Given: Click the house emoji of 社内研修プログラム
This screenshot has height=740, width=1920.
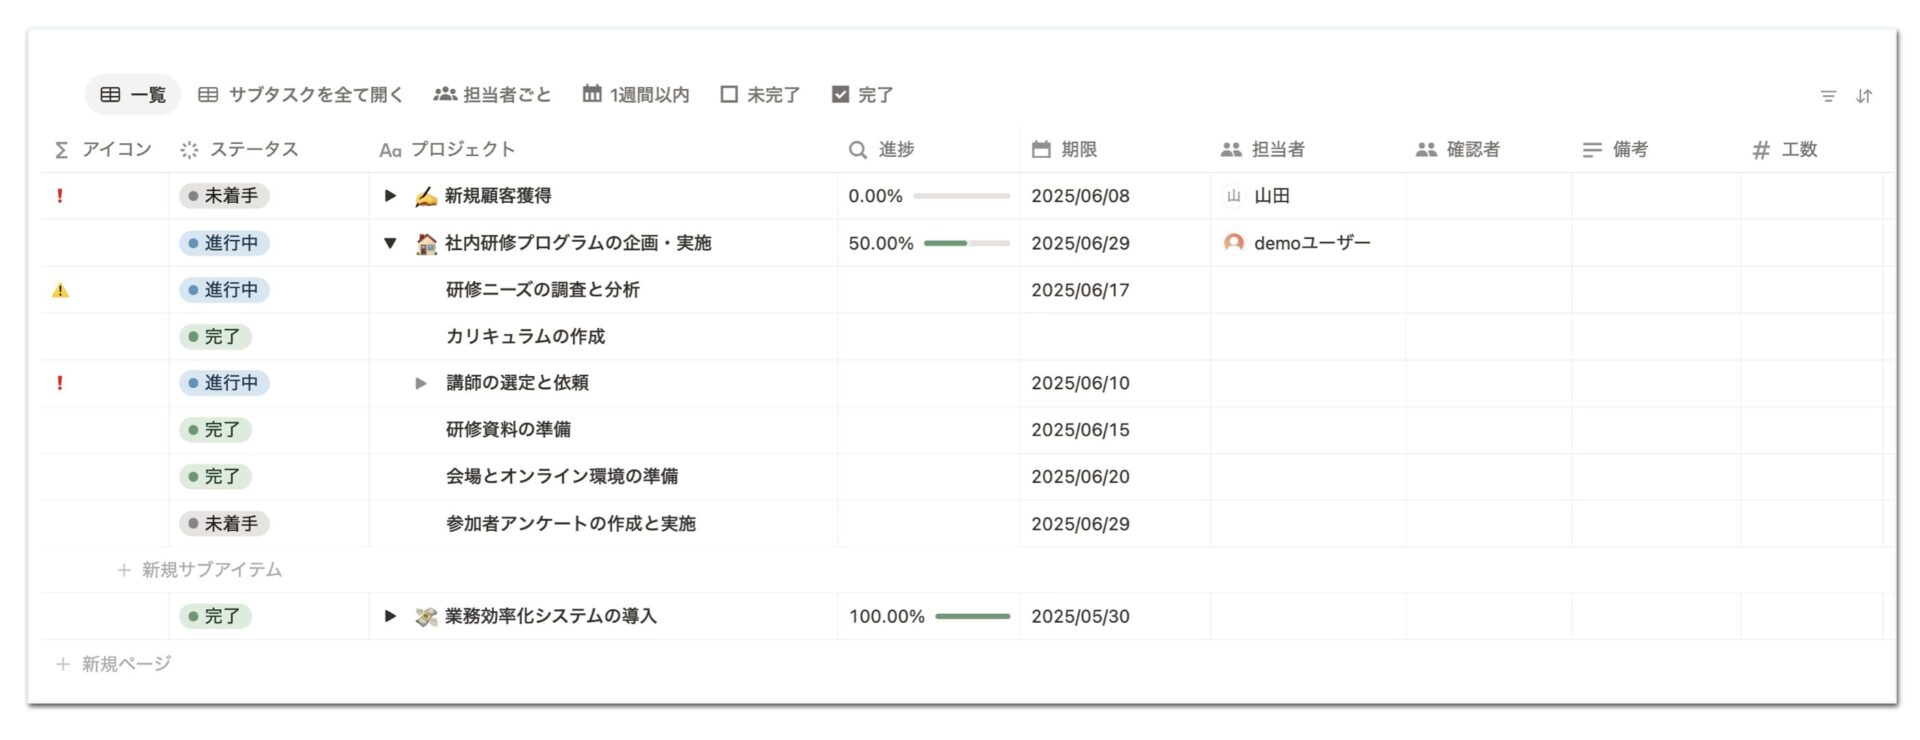Looking at the screenshot, I should [x=426, y=243].
